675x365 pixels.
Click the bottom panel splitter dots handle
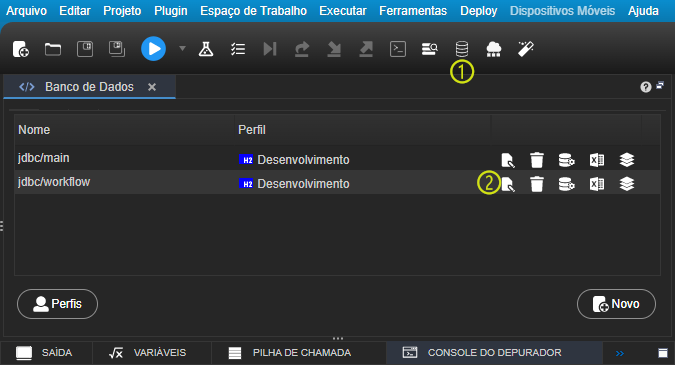pyautogui.click(x=338, y=338)
